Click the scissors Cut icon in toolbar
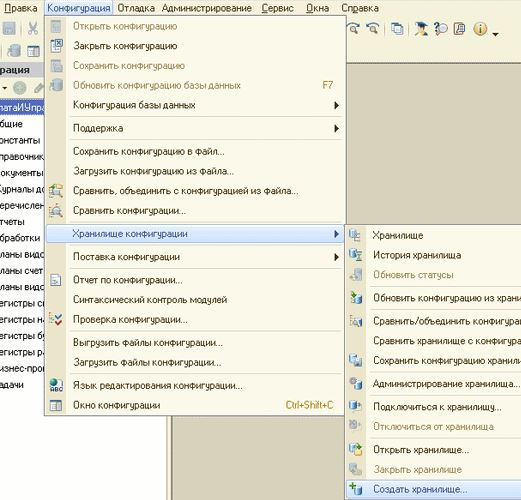The image size is (521, 500). 32,28
